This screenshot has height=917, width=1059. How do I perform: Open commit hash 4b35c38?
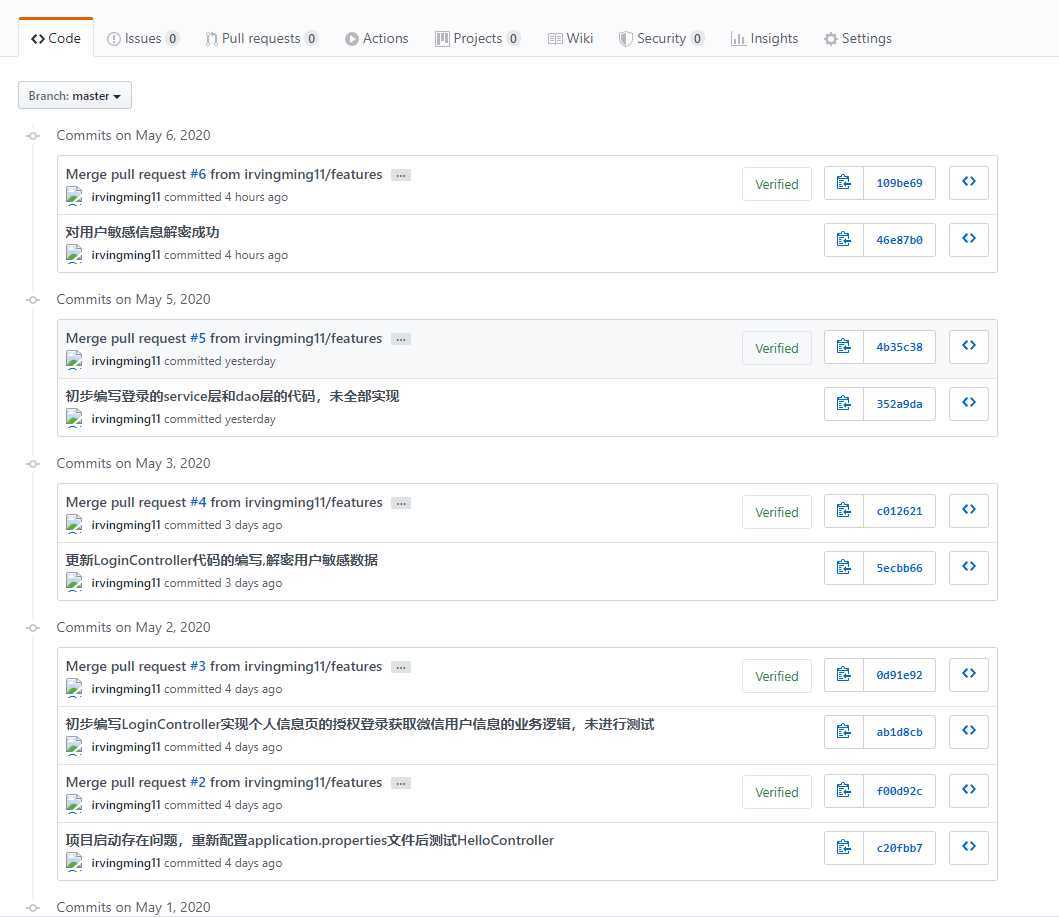coord(900,347)
